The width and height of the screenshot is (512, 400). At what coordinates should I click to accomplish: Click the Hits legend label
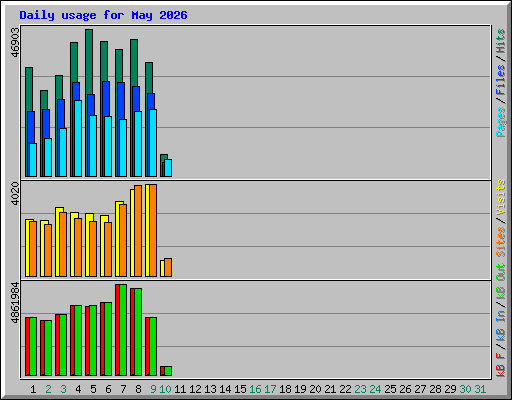[x=501, y=41]
